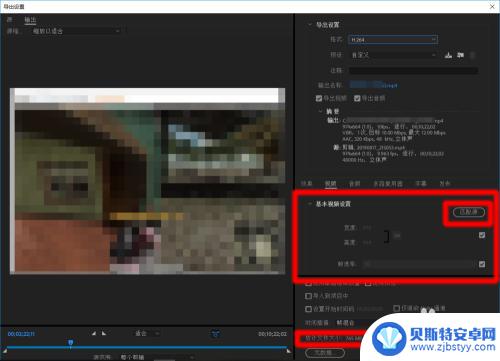The width and height of the screenshot is (500, 361).
Task: Enable the 导入到项目中 checkbox
Action: 308,296
